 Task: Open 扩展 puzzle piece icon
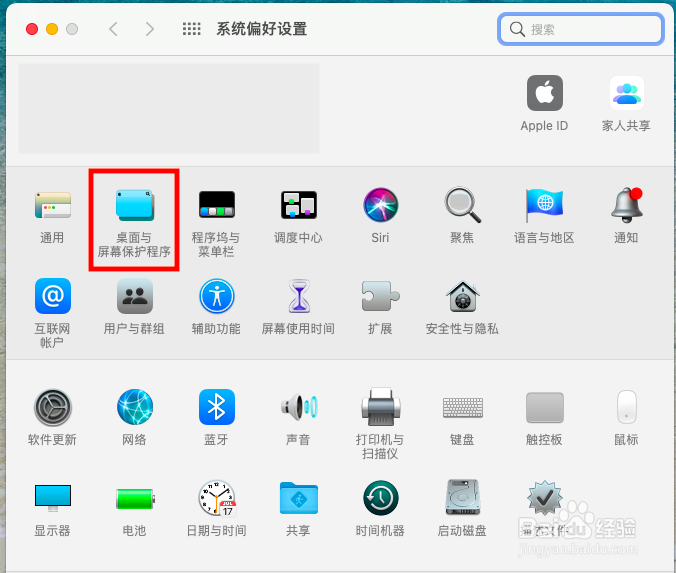[380, 296]
